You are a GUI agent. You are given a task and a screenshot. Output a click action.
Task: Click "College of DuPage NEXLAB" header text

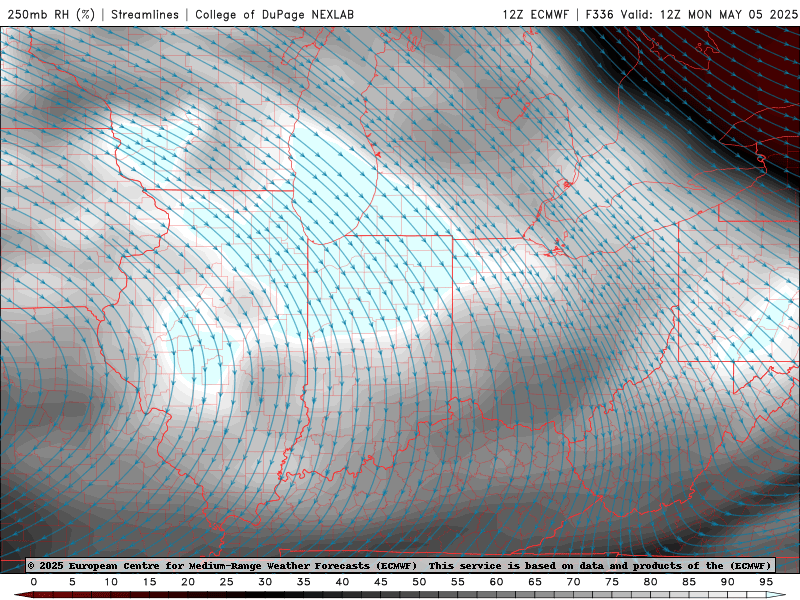click(274, 14)
